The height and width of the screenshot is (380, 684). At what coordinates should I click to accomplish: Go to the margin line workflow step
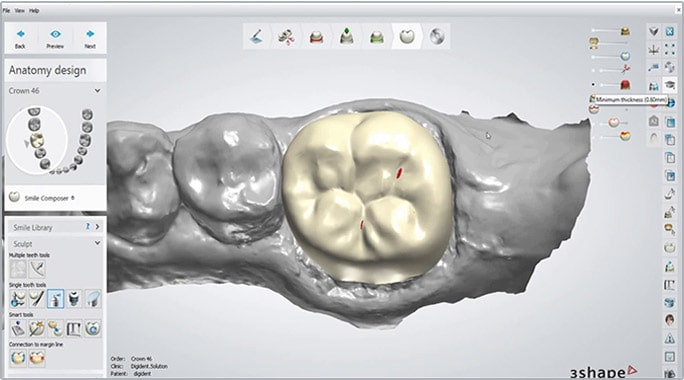tap(317, 37)
